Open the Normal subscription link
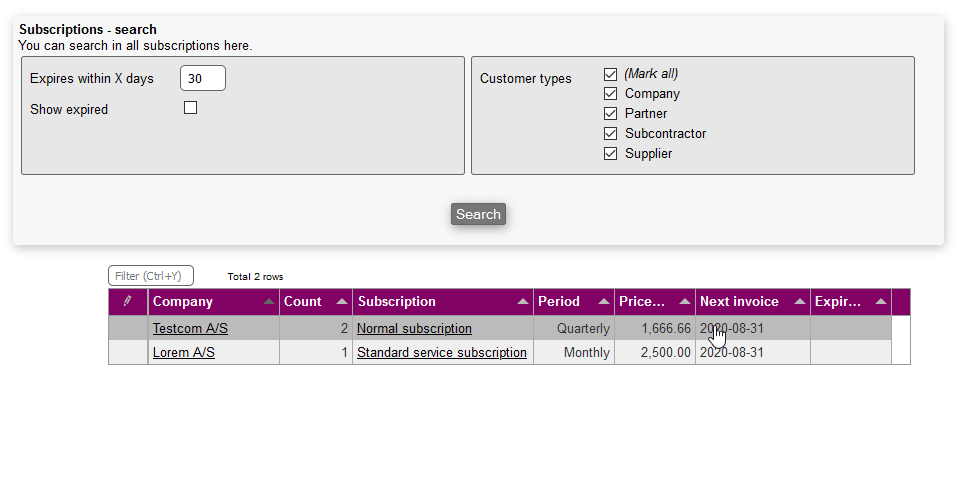The height and width of the screenshot is (484, 967). pyautogui.click(x=414, y=328)
